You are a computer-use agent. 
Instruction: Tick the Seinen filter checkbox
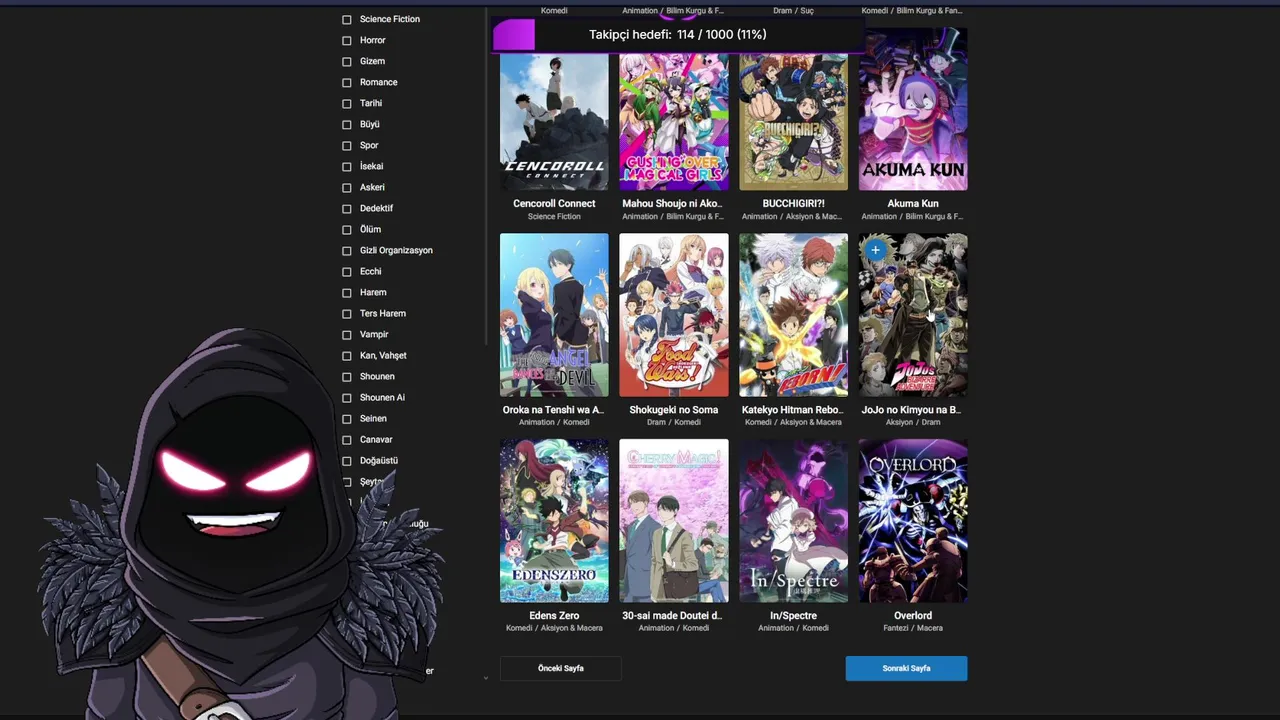coord(347,418)
